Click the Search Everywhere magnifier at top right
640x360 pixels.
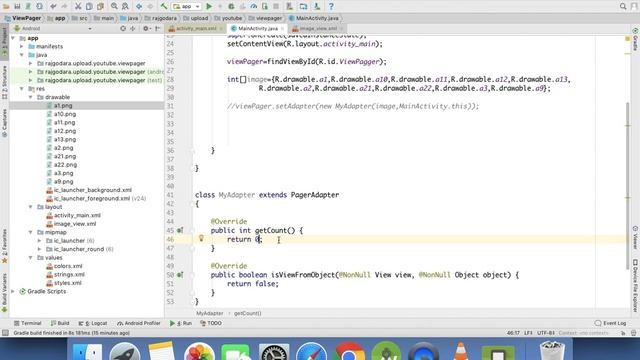coord(623,6)
